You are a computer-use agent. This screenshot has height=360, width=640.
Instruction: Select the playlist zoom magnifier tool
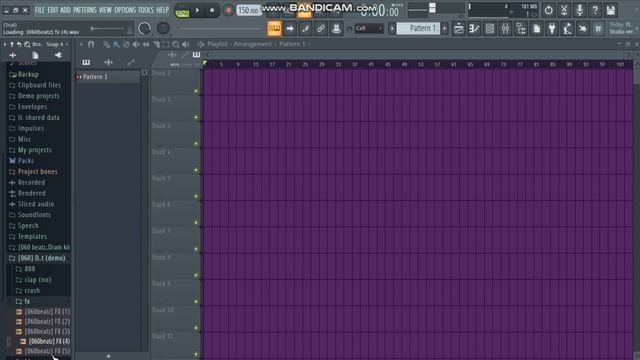click(176, 44)
